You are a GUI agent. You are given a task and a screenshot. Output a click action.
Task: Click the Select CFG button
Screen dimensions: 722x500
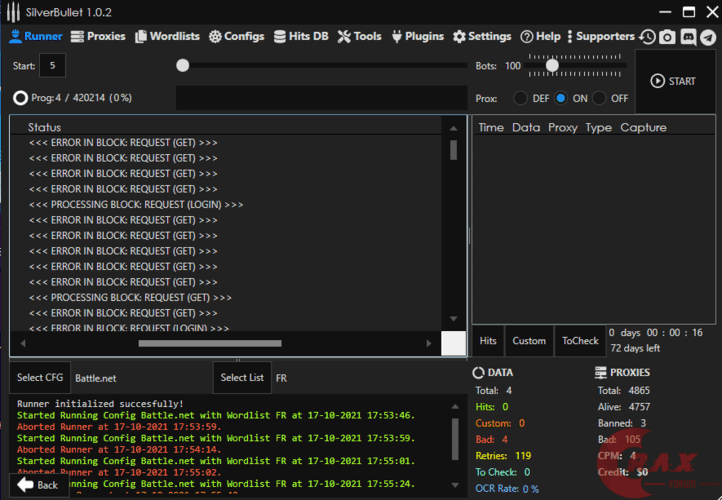[x=40, y=378]
